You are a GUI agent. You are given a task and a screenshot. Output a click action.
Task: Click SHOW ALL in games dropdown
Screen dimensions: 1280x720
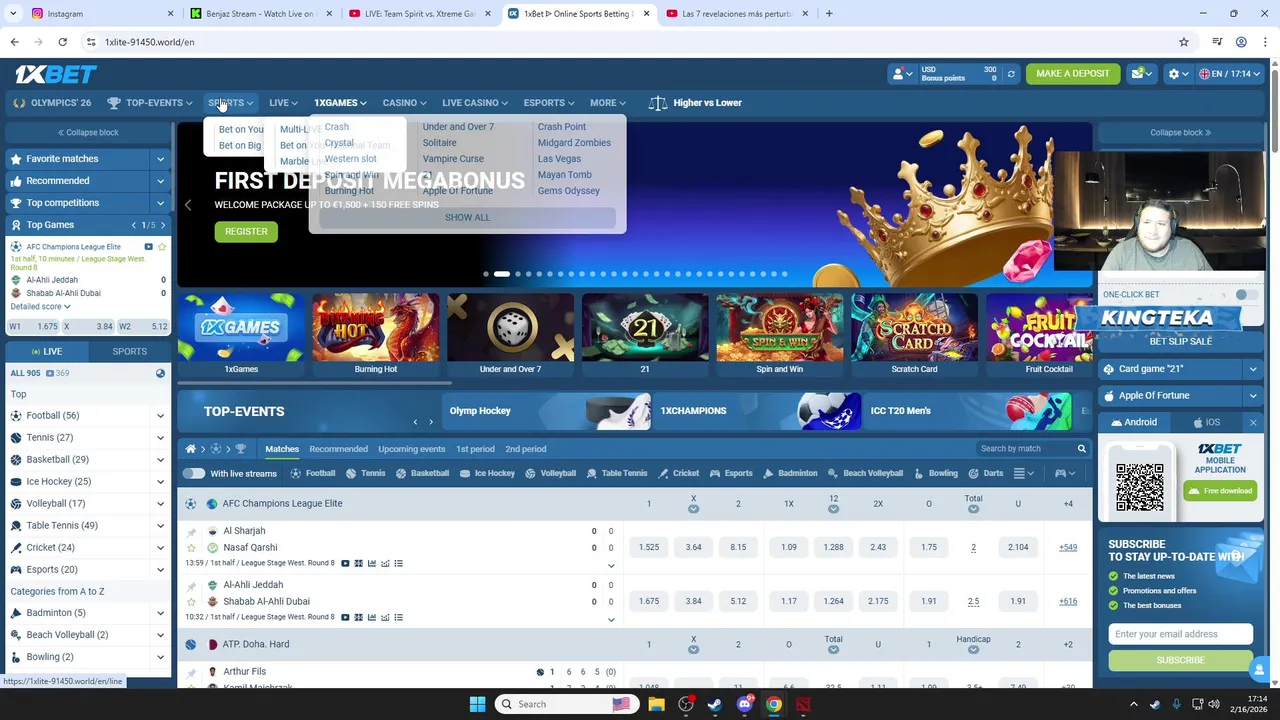click(467, 218)
